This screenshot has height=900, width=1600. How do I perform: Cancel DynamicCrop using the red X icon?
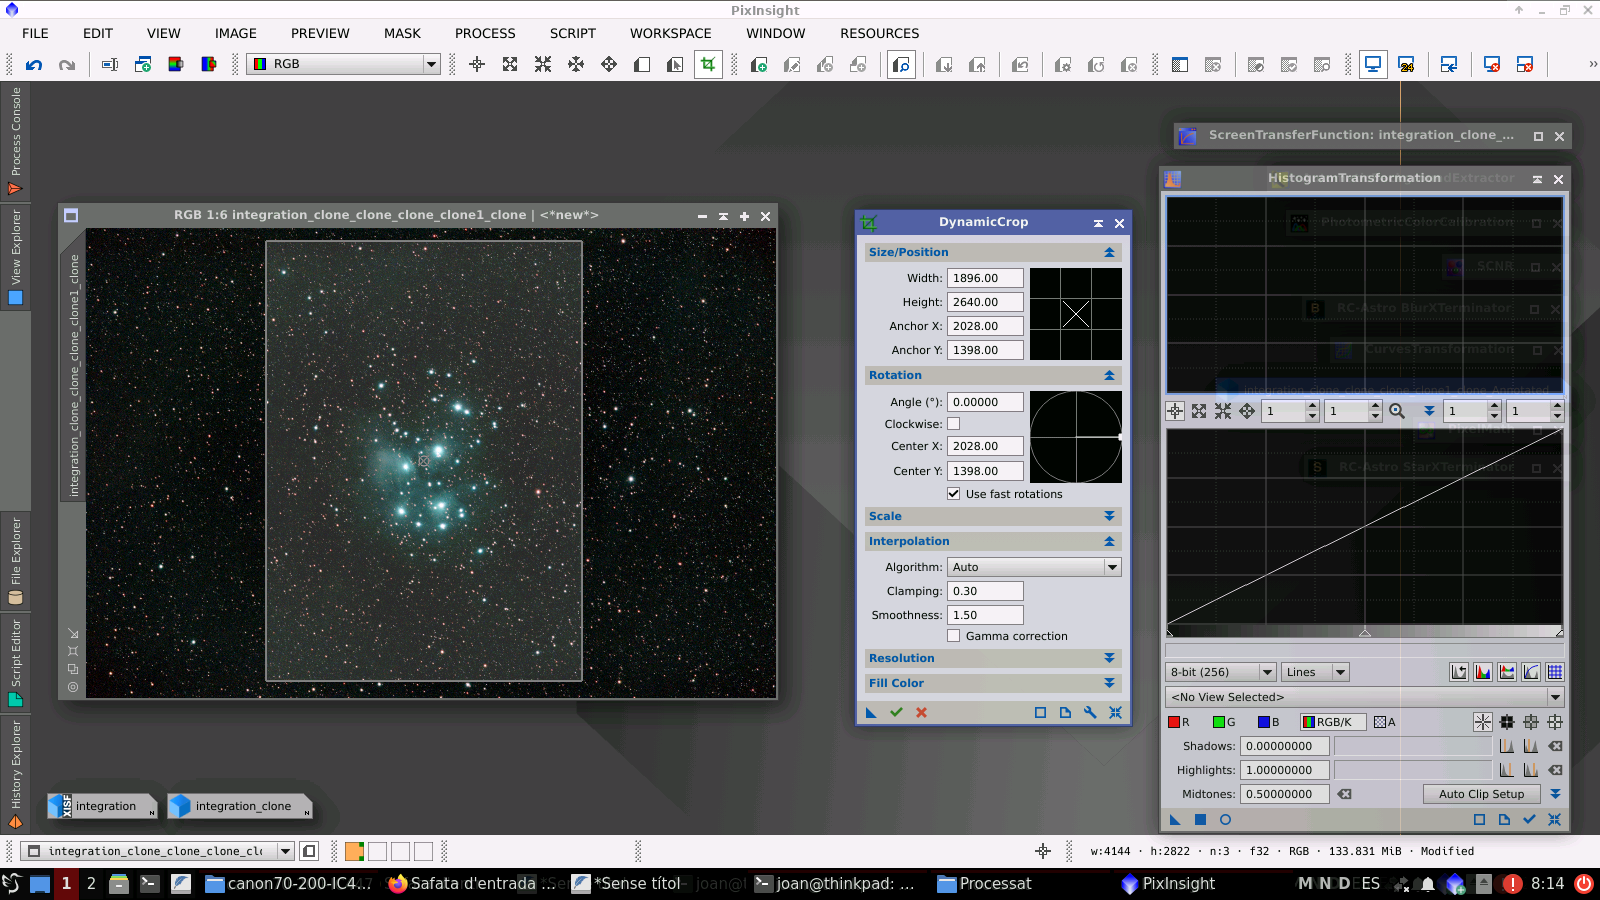coord(920,713)
